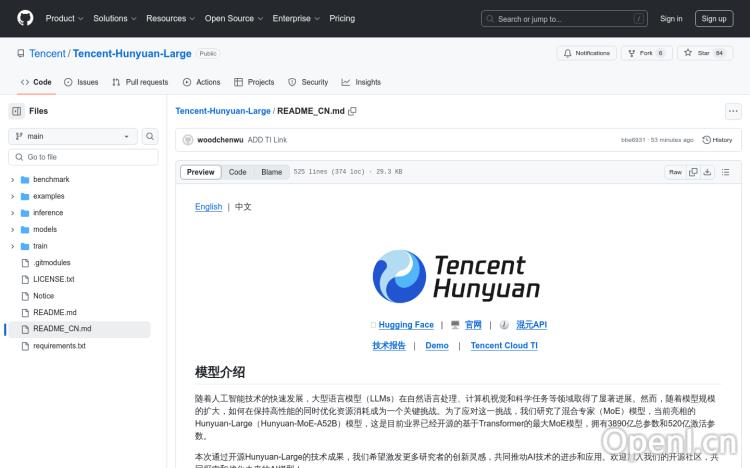Switch to the Actions tab
This screenshot has height=468, width=750.
click(201, 82)
